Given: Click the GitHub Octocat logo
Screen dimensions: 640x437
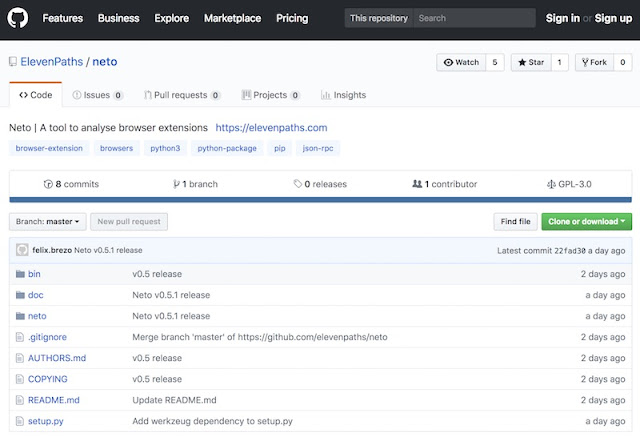Looking at the screenshot, I should pos(18,18).
